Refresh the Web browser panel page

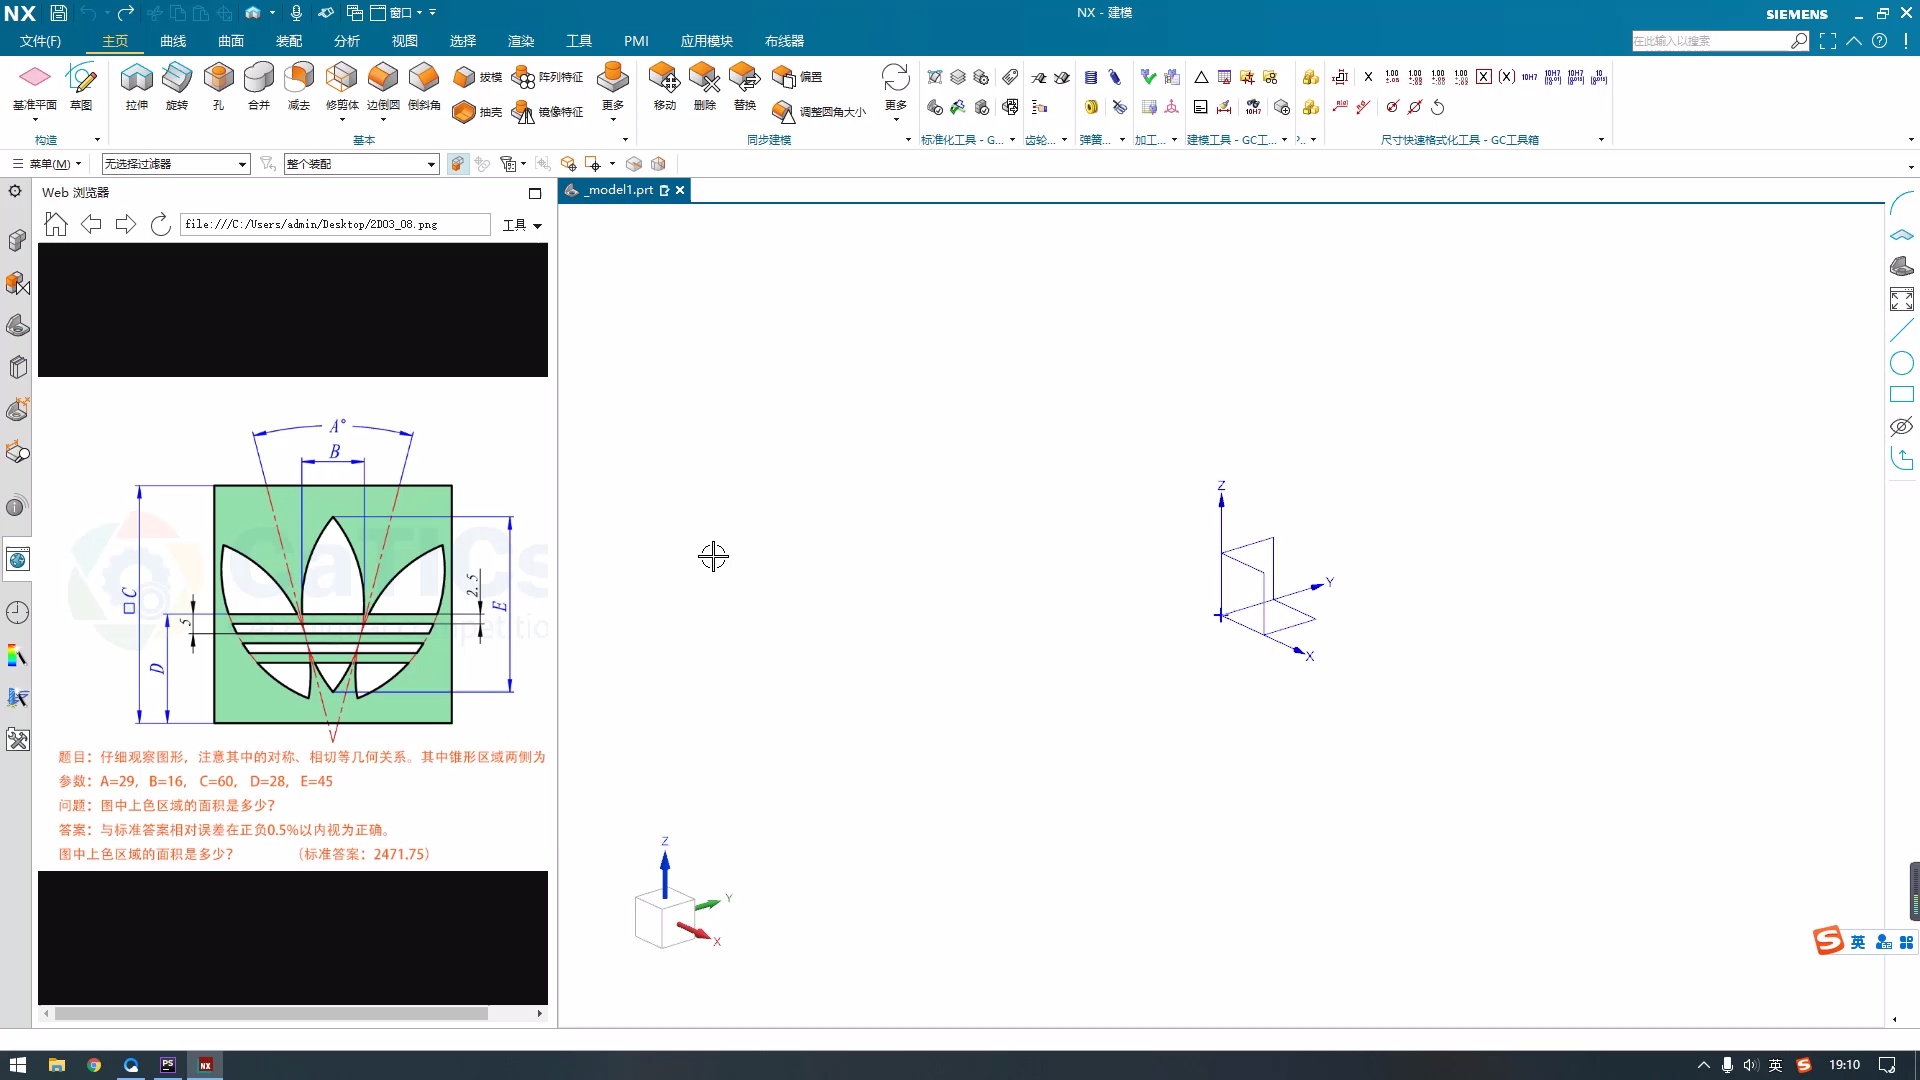(160, 224)
